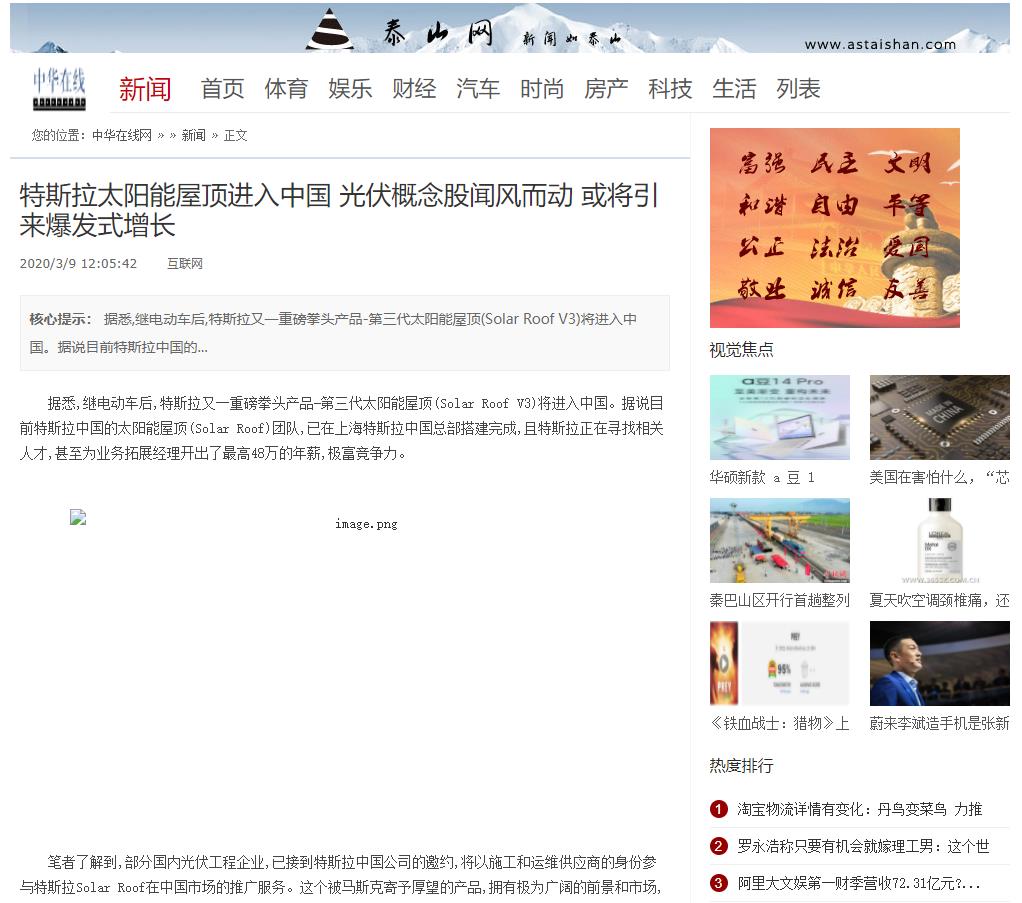The height and width of the screenshot is (903, 1022).
Task: Open the 财经 section
Action: point(414,89)
